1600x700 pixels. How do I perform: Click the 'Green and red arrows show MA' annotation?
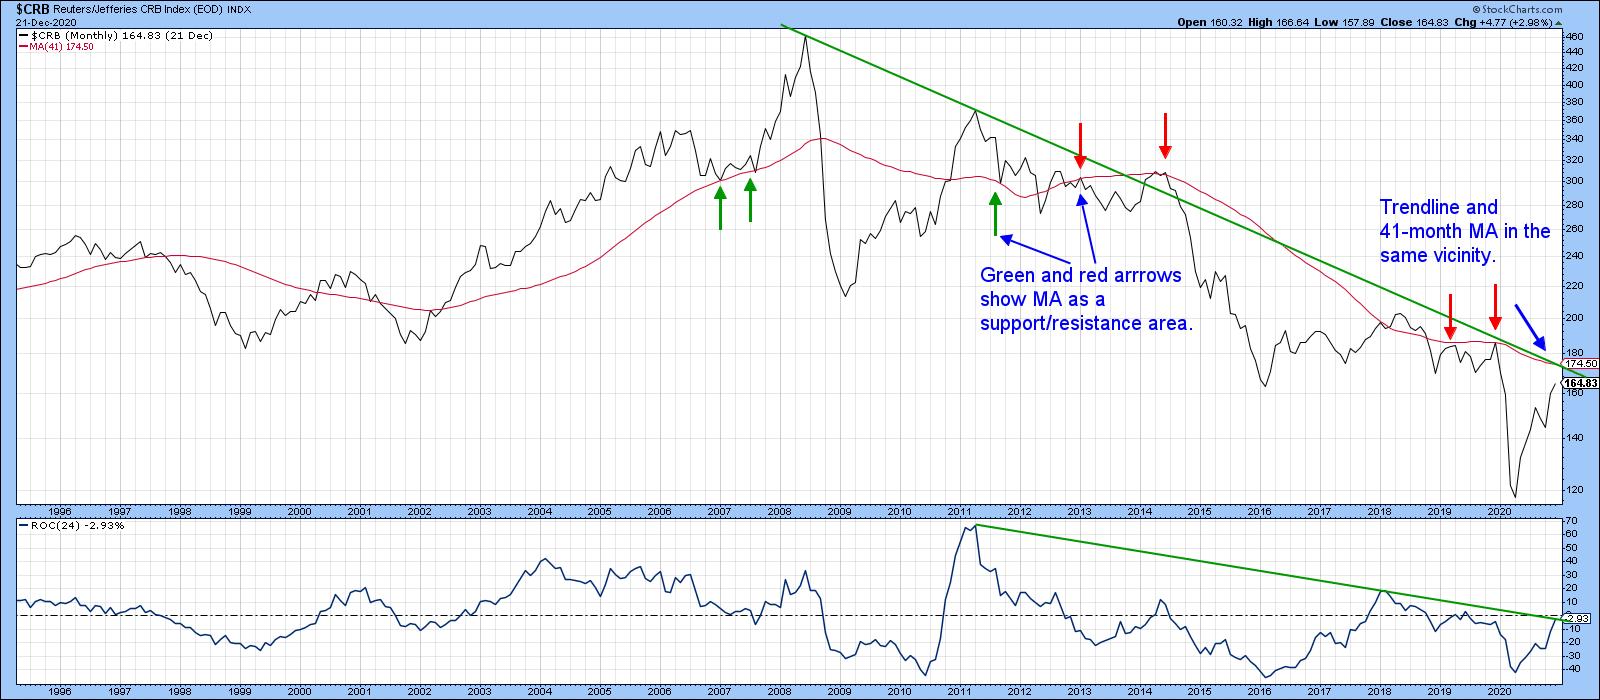pyautogui.click(x=1087, y=299)
